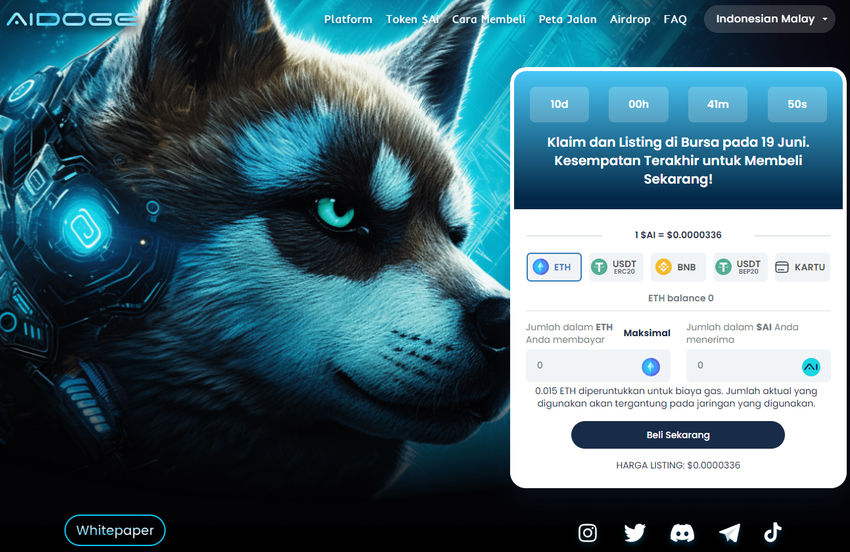The width and height of the screenshot is (850, 552).
Task: Focus the ETH amount input field
Action: point(598,366)
